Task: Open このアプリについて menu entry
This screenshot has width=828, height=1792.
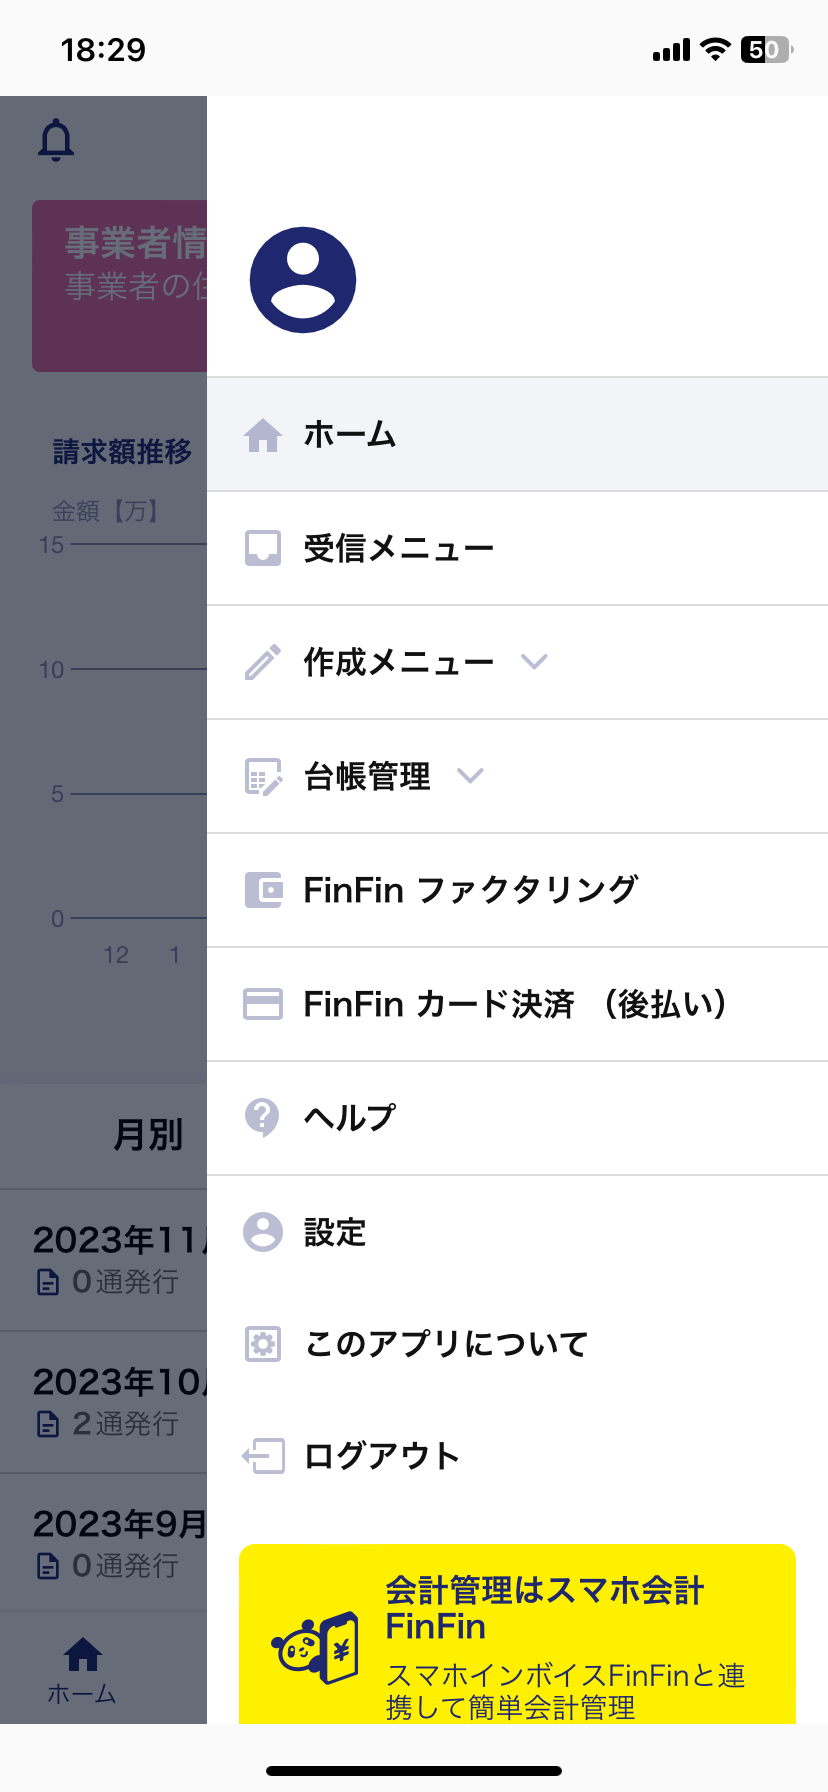Action: tap(517, 1344)
